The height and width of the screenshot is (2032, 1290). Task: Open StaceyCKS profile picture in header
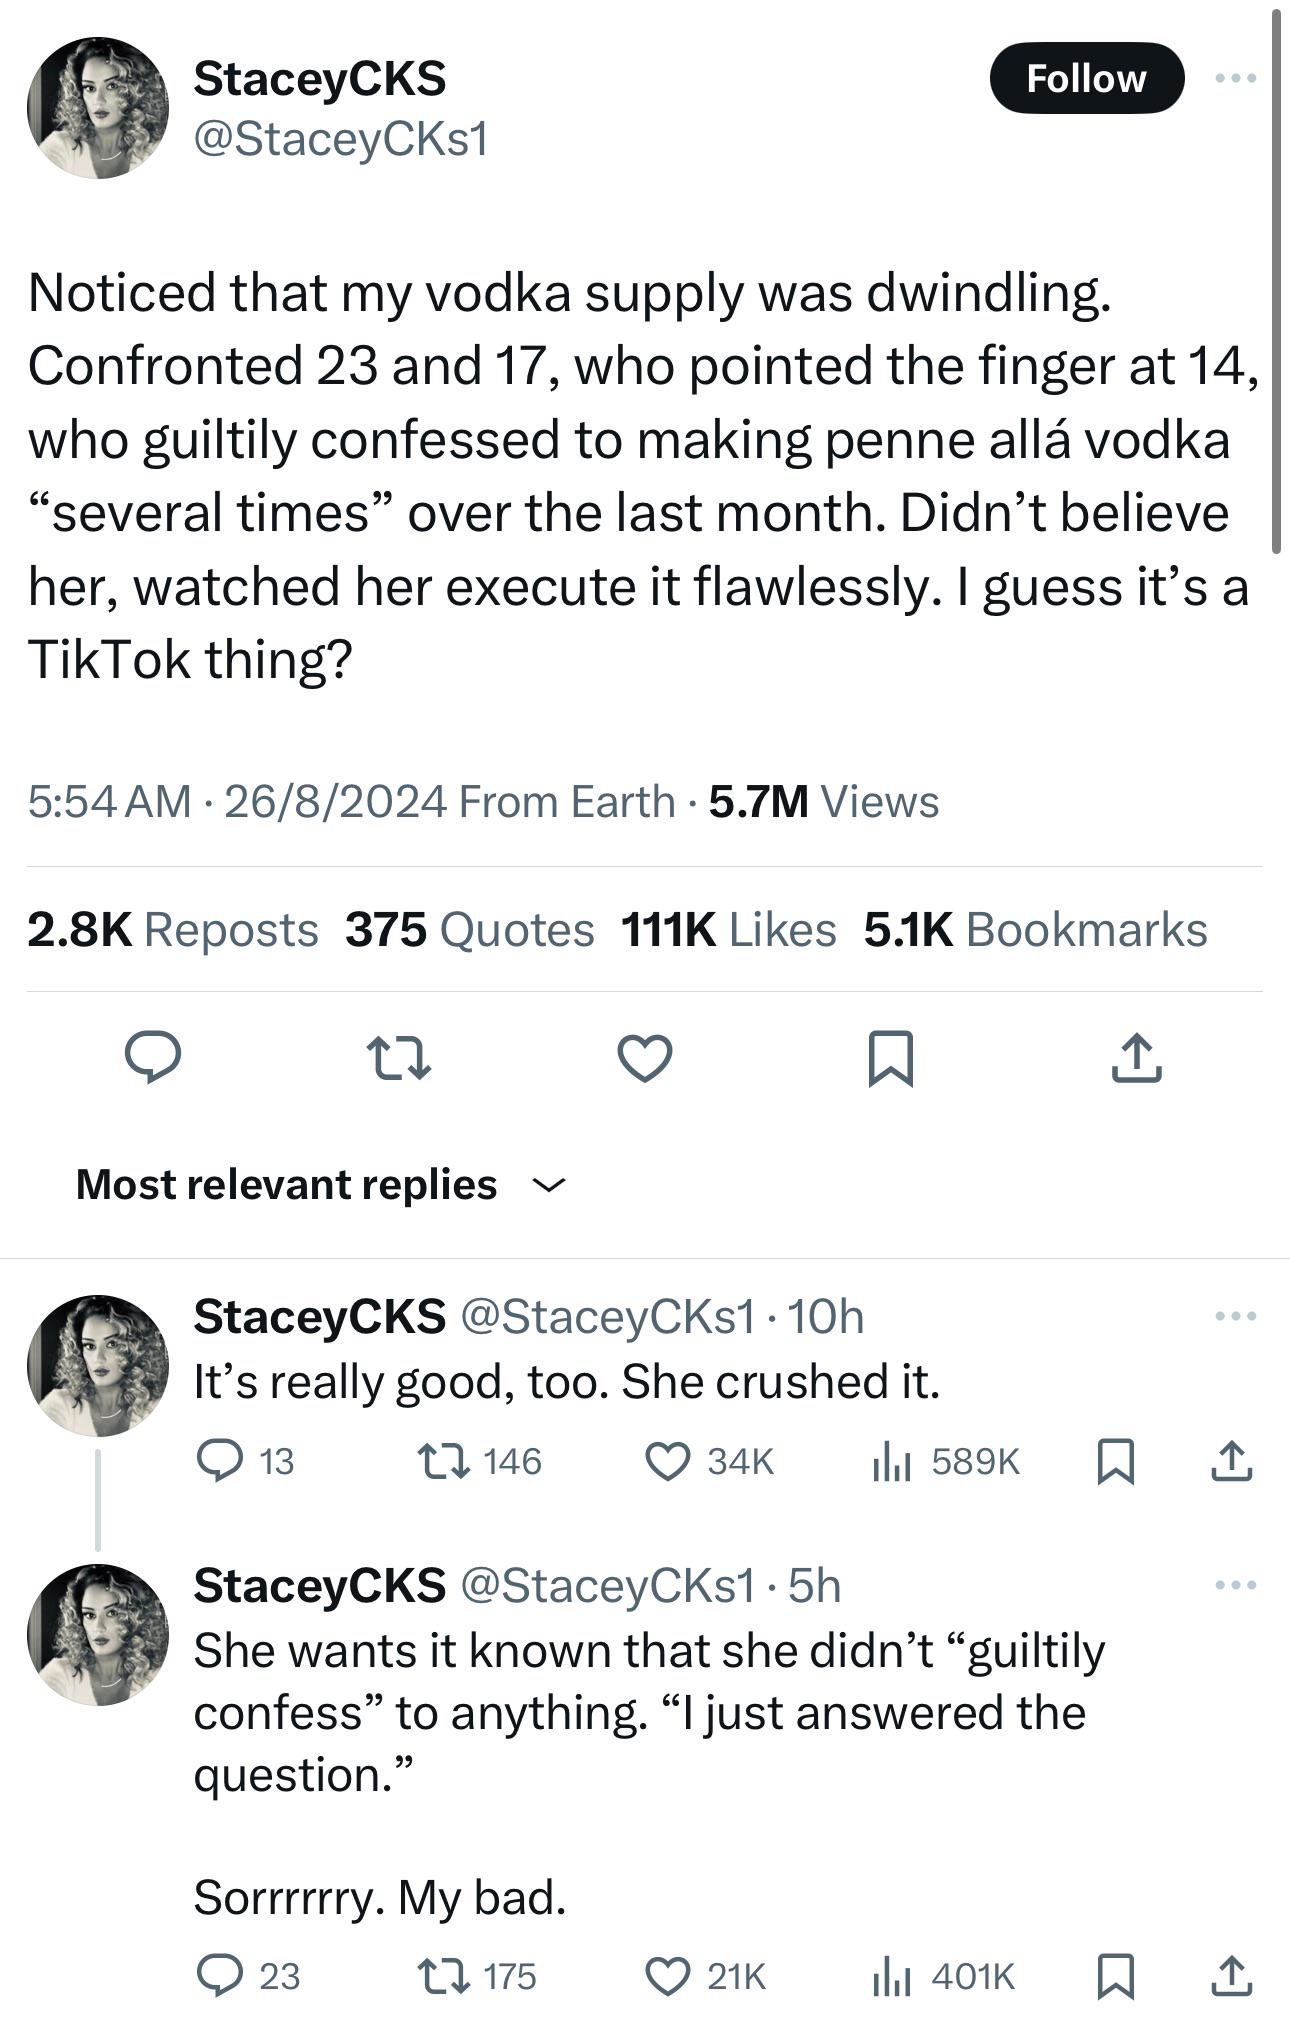pos(98,108)
